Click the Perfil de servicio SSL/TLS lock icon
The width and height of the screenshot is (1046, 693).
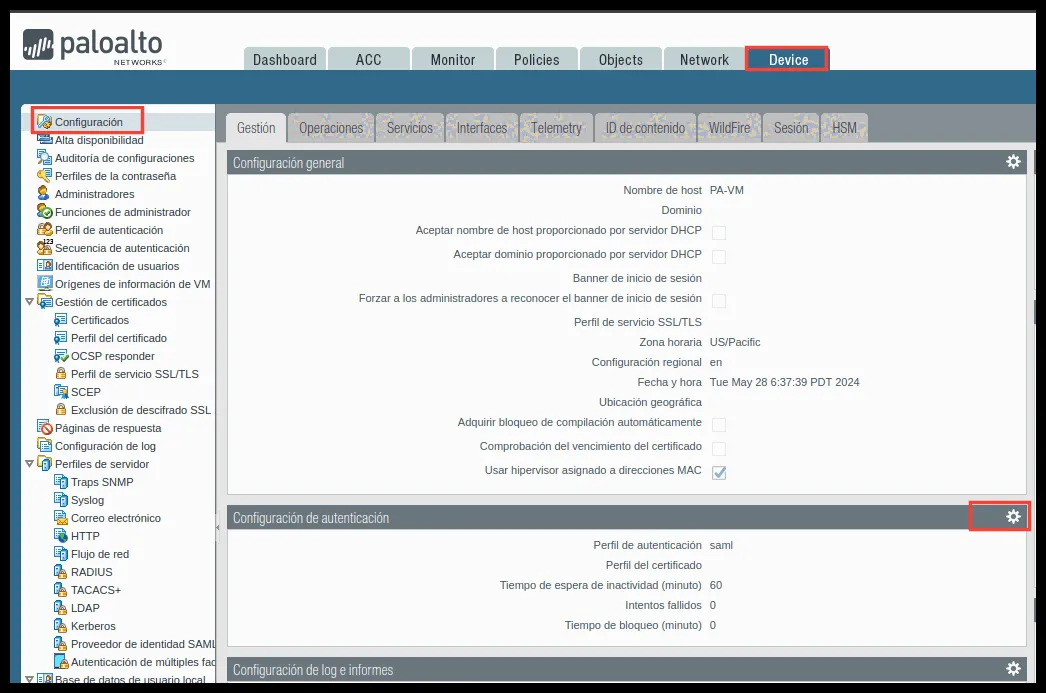tap(61, 374)
